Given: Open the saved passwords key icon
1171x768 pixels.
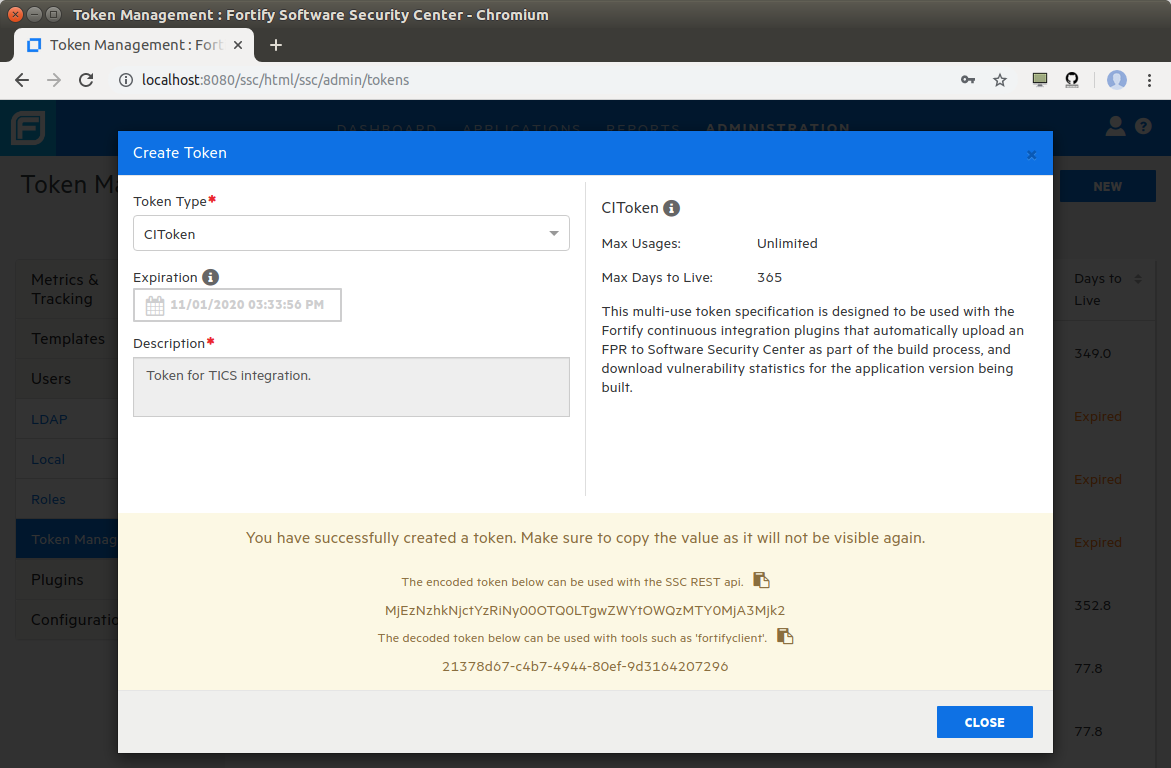Looking at the screenshot, I should click(x=968, y=80).
